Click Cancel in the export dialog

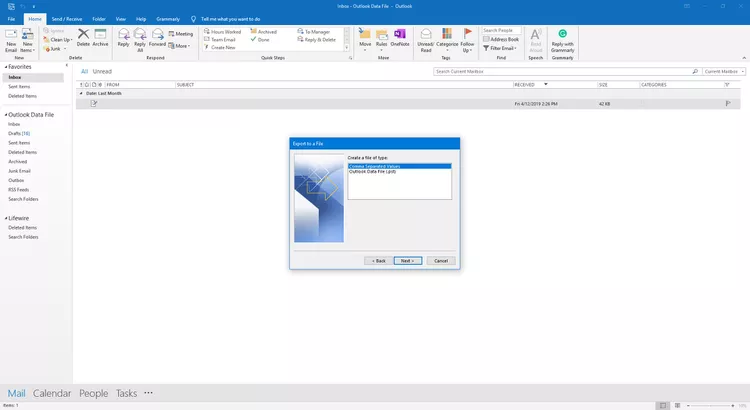(x=441, y=261)
